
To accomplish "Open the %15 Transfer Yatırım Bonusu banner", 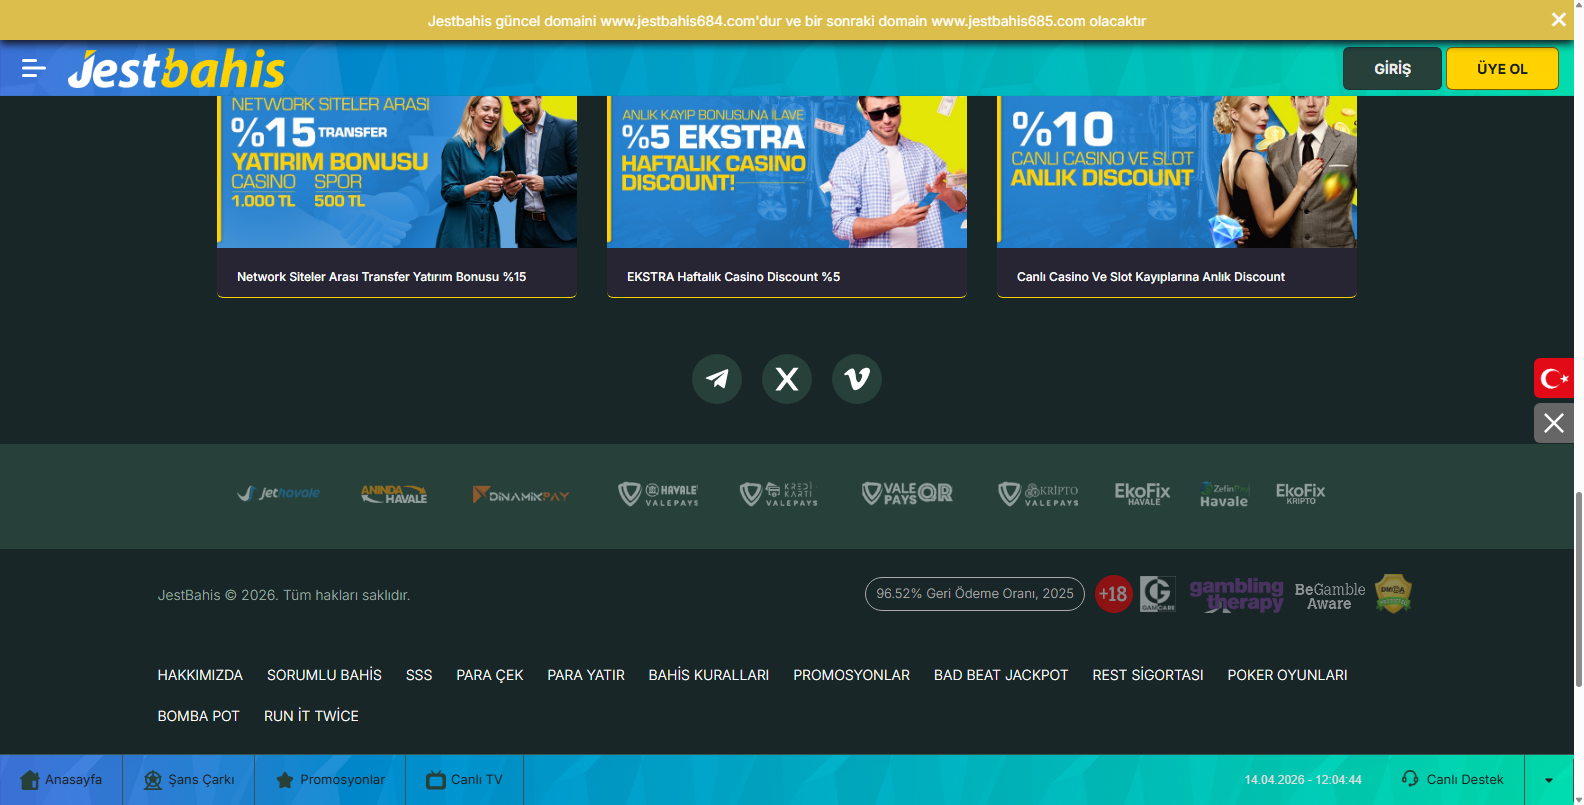I will [397, 172].
